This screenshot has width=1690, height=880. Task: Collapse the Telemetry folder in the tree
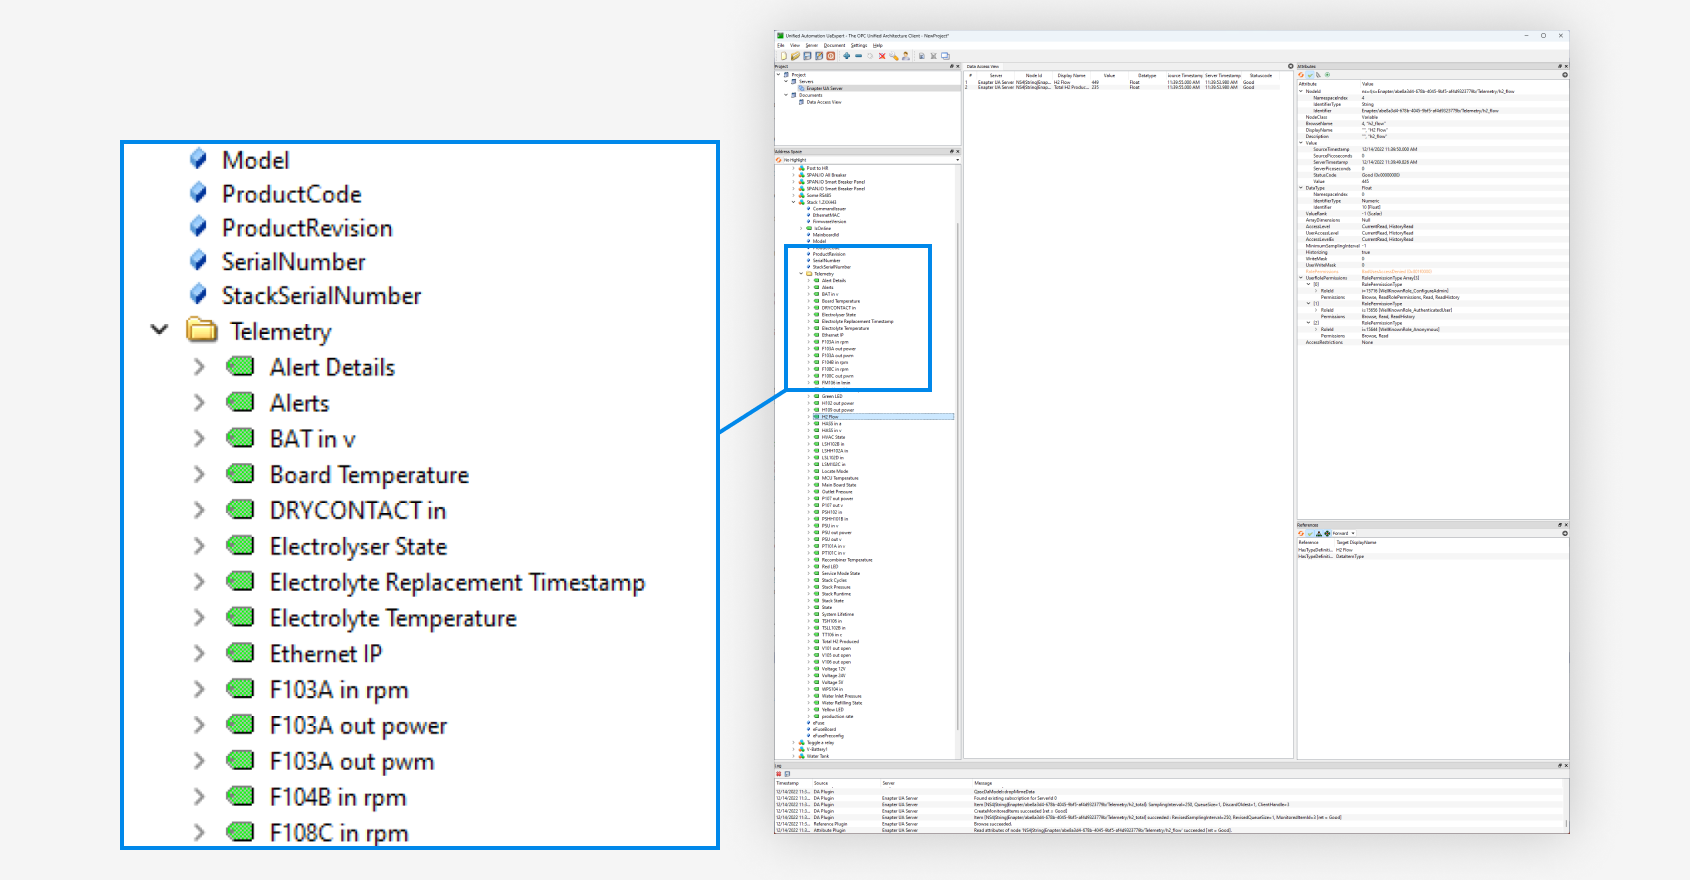801,274
